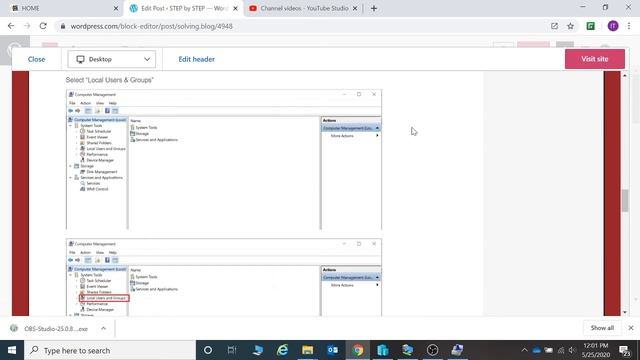Open the green browser extension icon
This screenshot has width=640, height=360.
click(591, 26)
